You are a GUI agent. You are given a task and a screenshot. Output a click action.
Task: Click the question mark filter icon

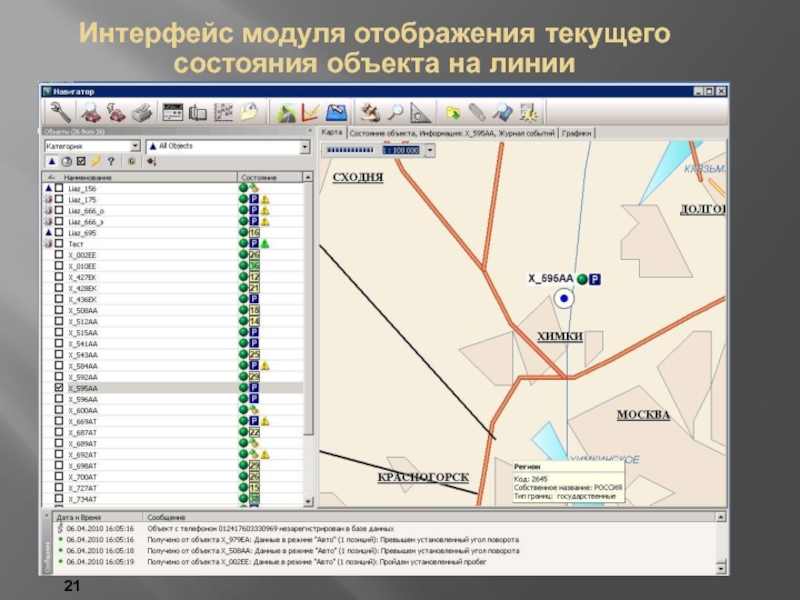point(111,161)
